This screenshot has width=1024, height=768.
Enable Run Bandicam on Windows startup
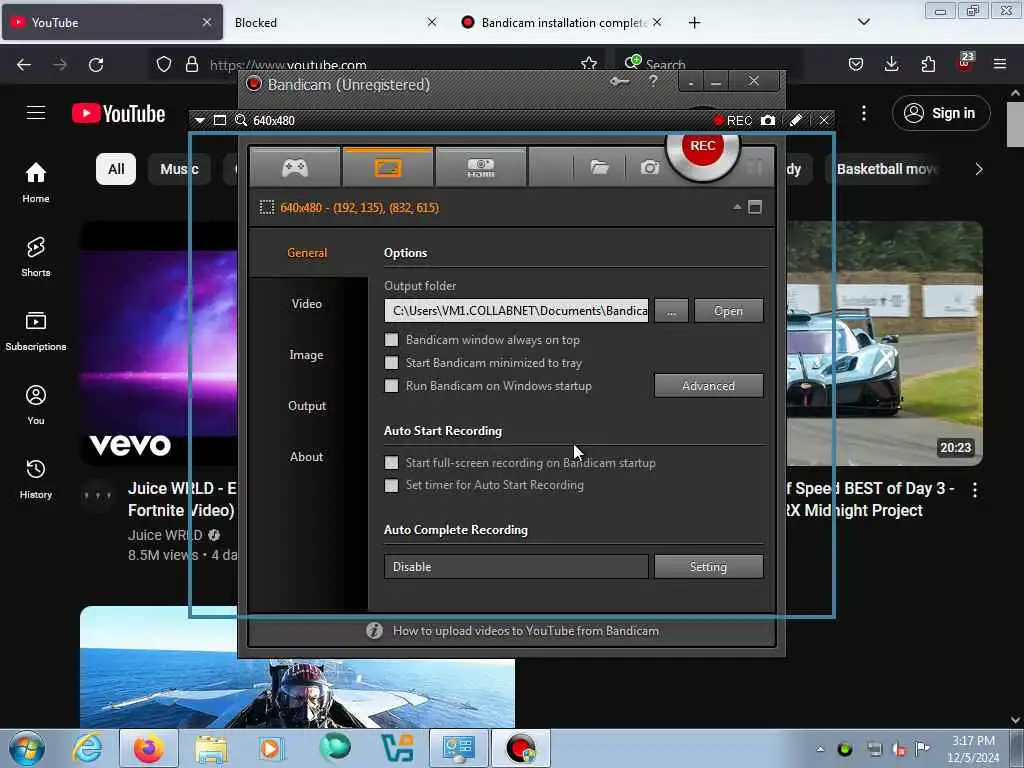[391, 386]
